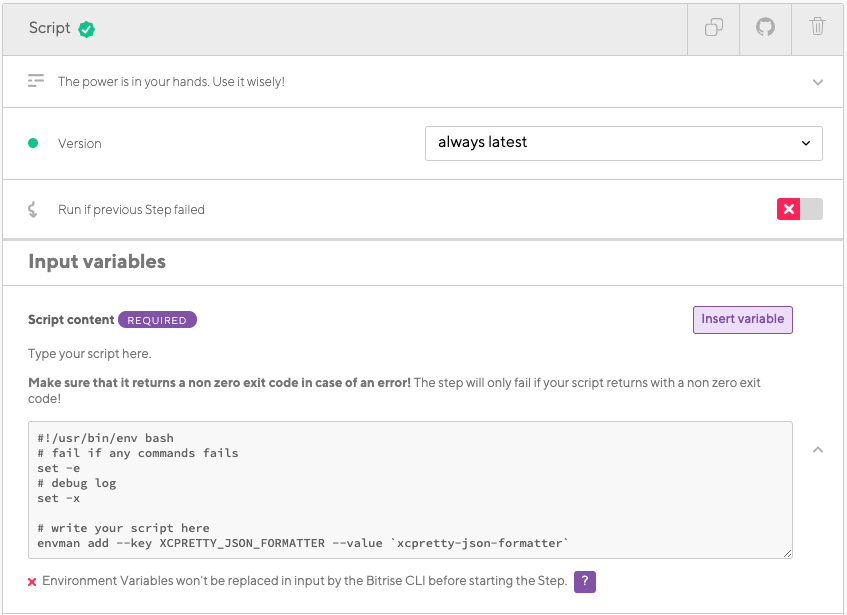Viewport: 847px width, 615px height.
Task: Click the trash delete Step icon
Action: point(817,28)
